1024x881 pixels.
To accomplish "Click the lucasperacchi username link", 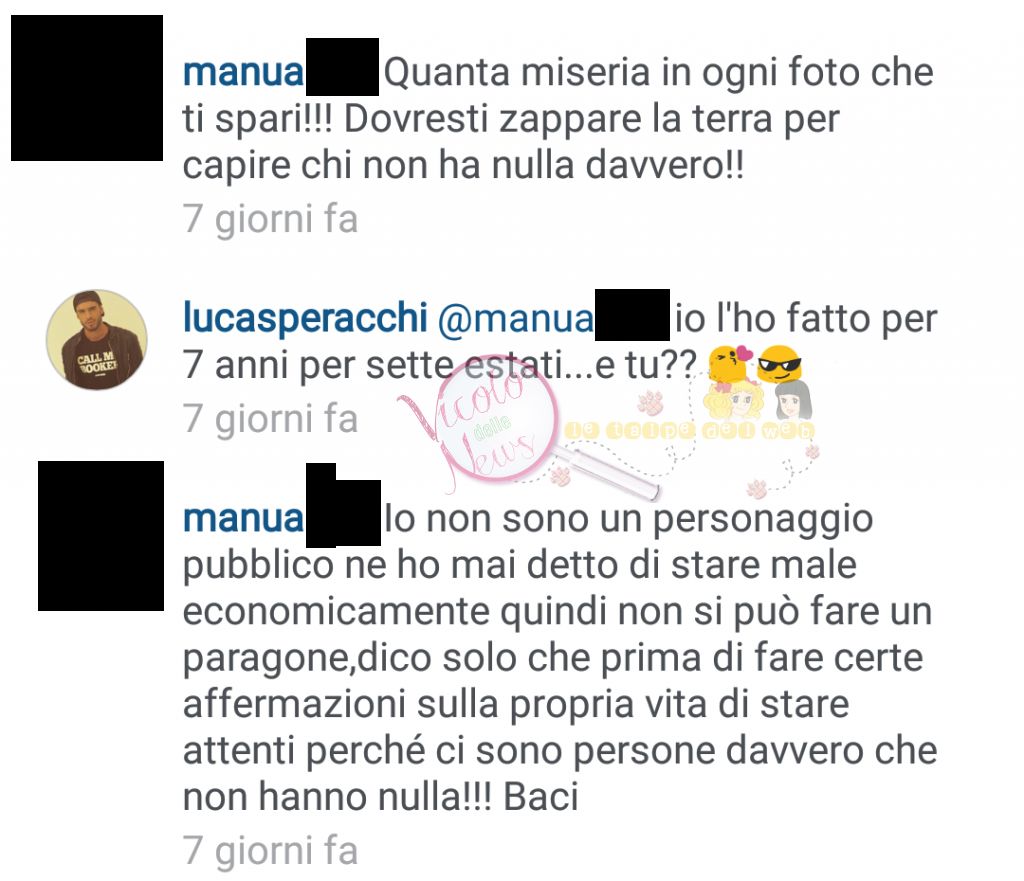I will point(306,318).
